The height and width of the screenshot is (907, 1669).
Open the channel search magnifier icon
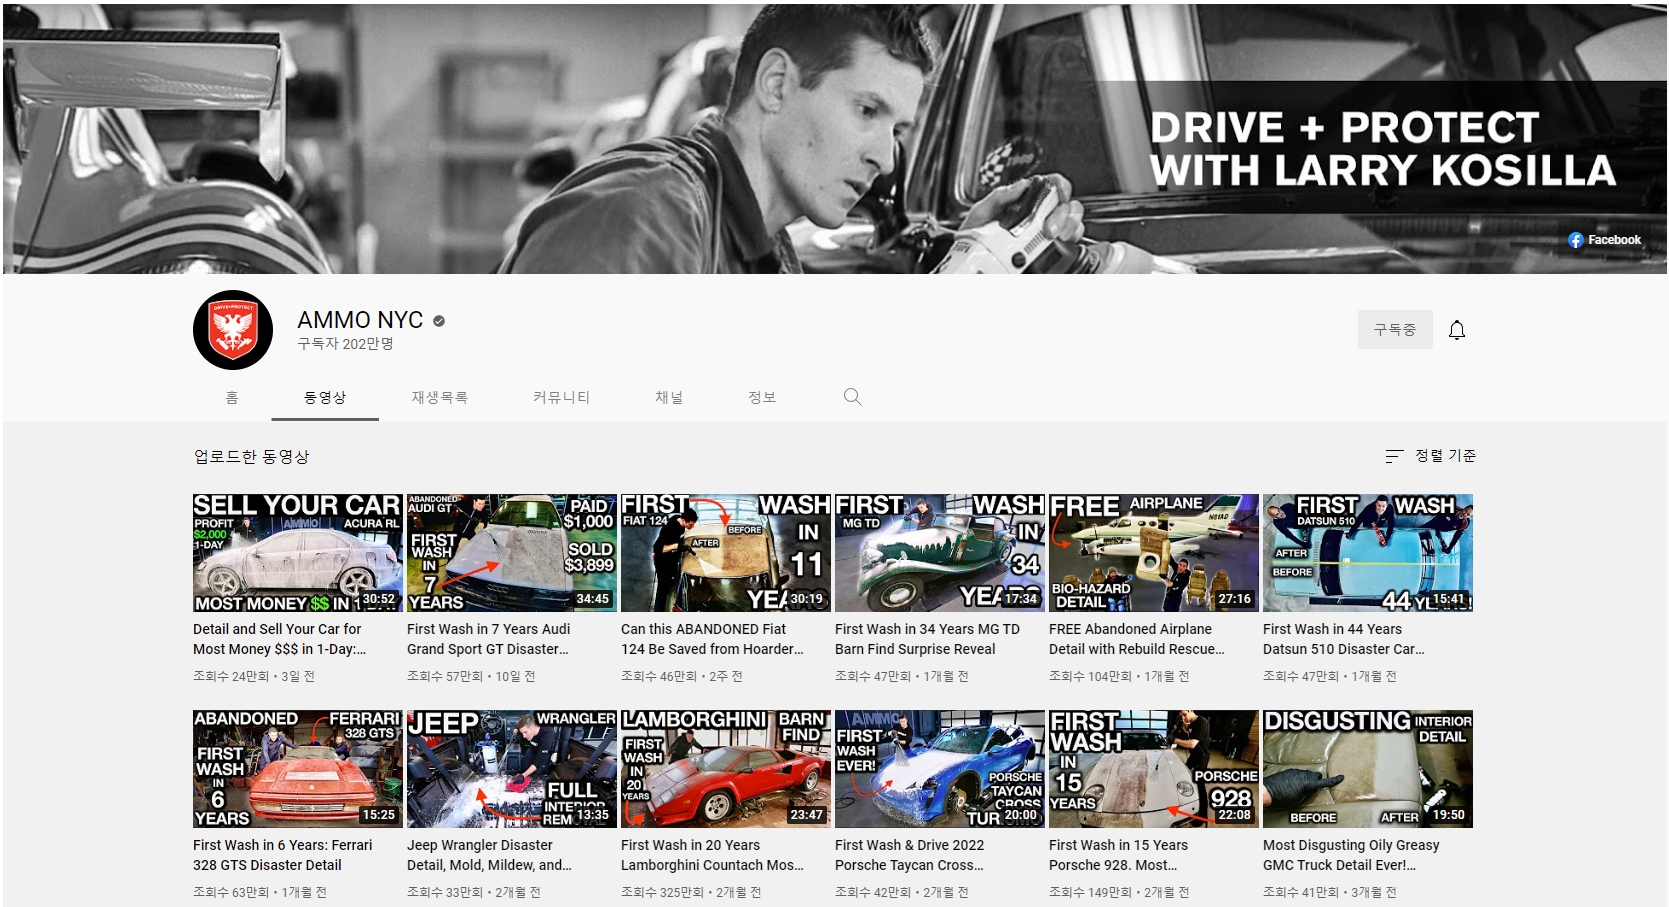(852, 397)
